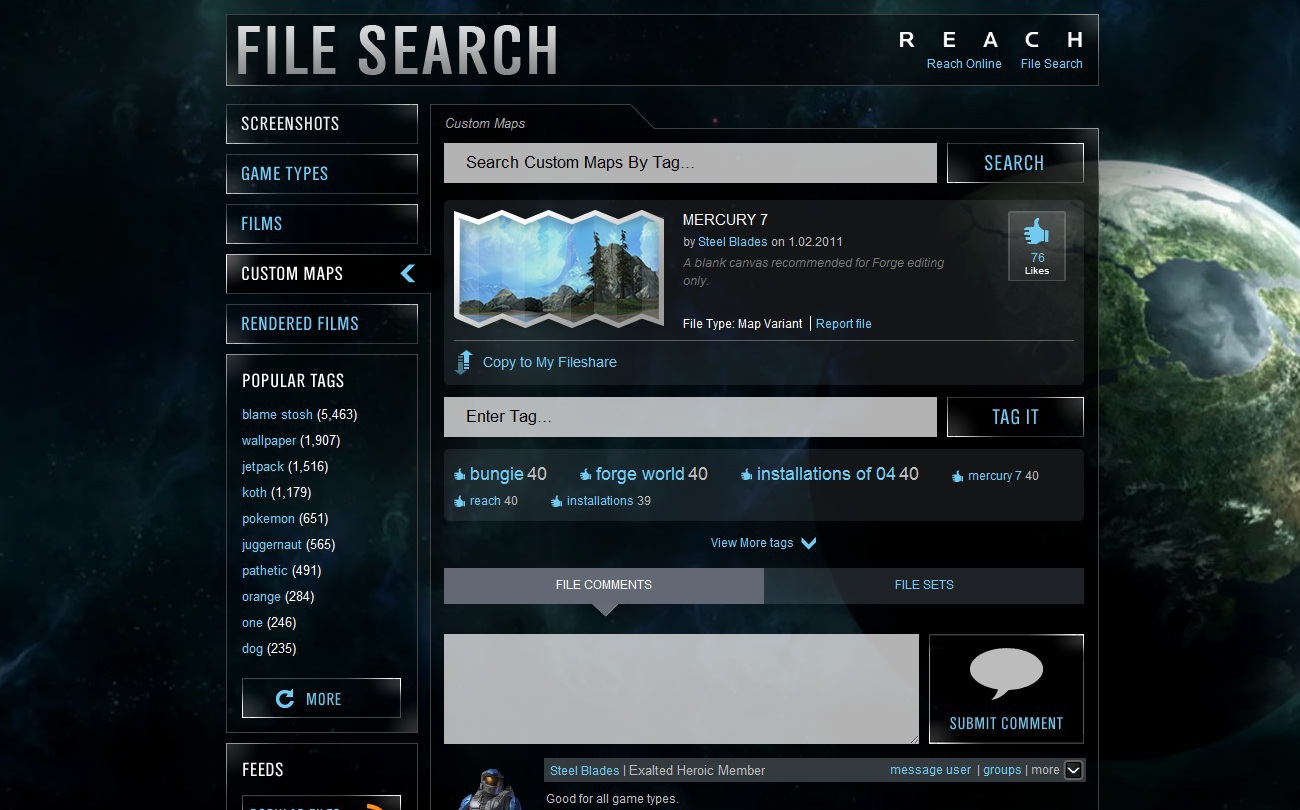Open Screenshots section in sidebar

pos(322,124)
